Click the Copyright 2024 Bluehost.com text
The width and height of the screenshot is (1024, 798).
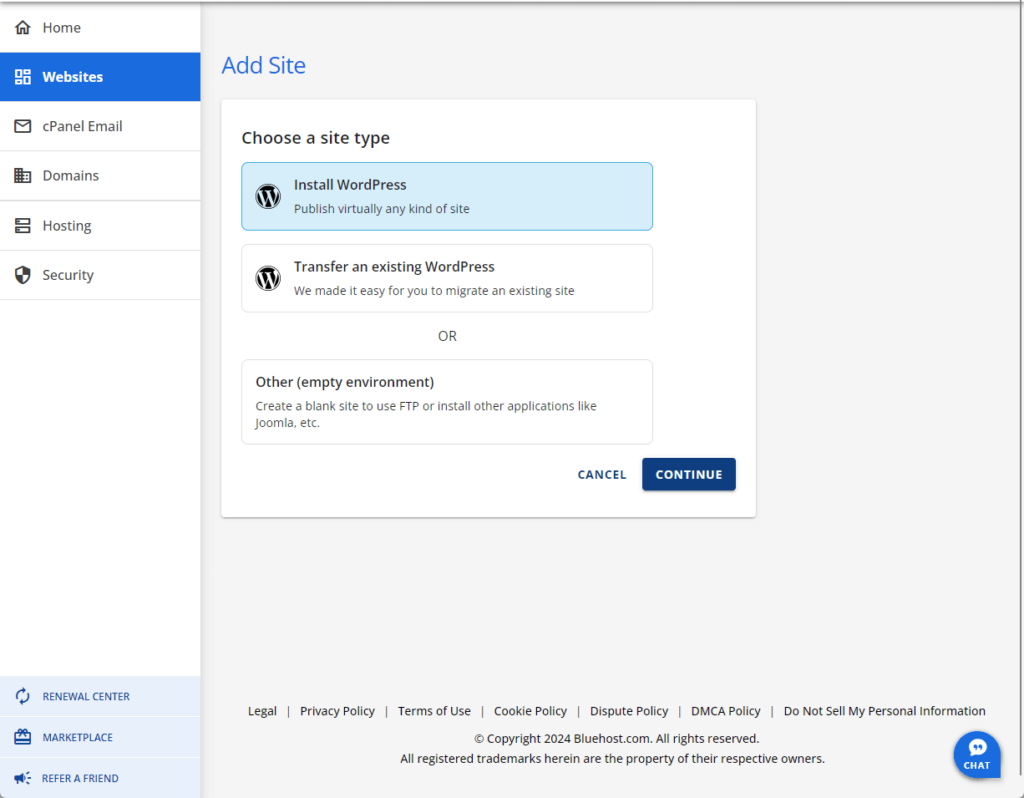616,739
